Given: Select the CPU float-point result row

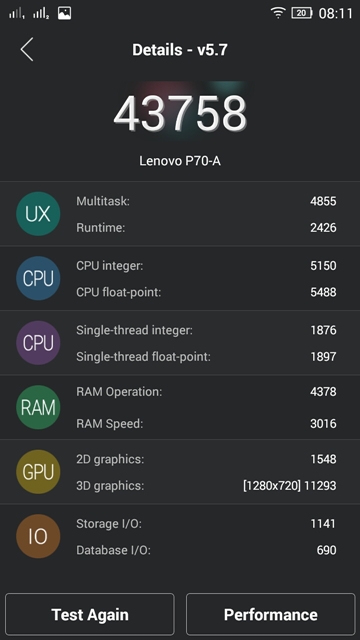Looking at the screenshot, I should (206, 292).
